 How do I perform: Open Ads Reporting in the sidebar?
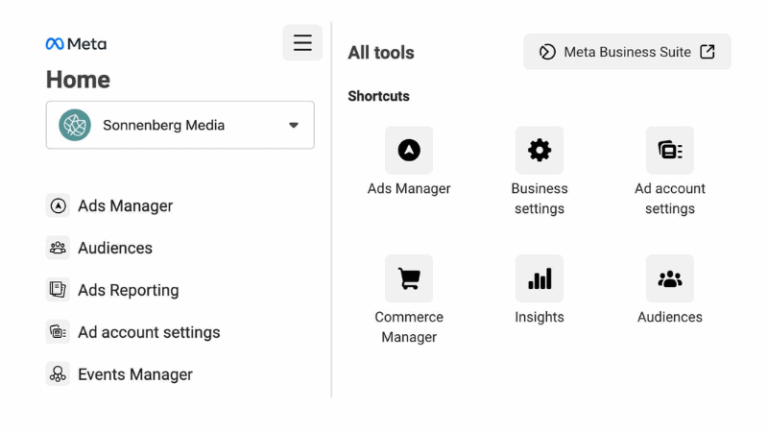(x=128, y=290)
